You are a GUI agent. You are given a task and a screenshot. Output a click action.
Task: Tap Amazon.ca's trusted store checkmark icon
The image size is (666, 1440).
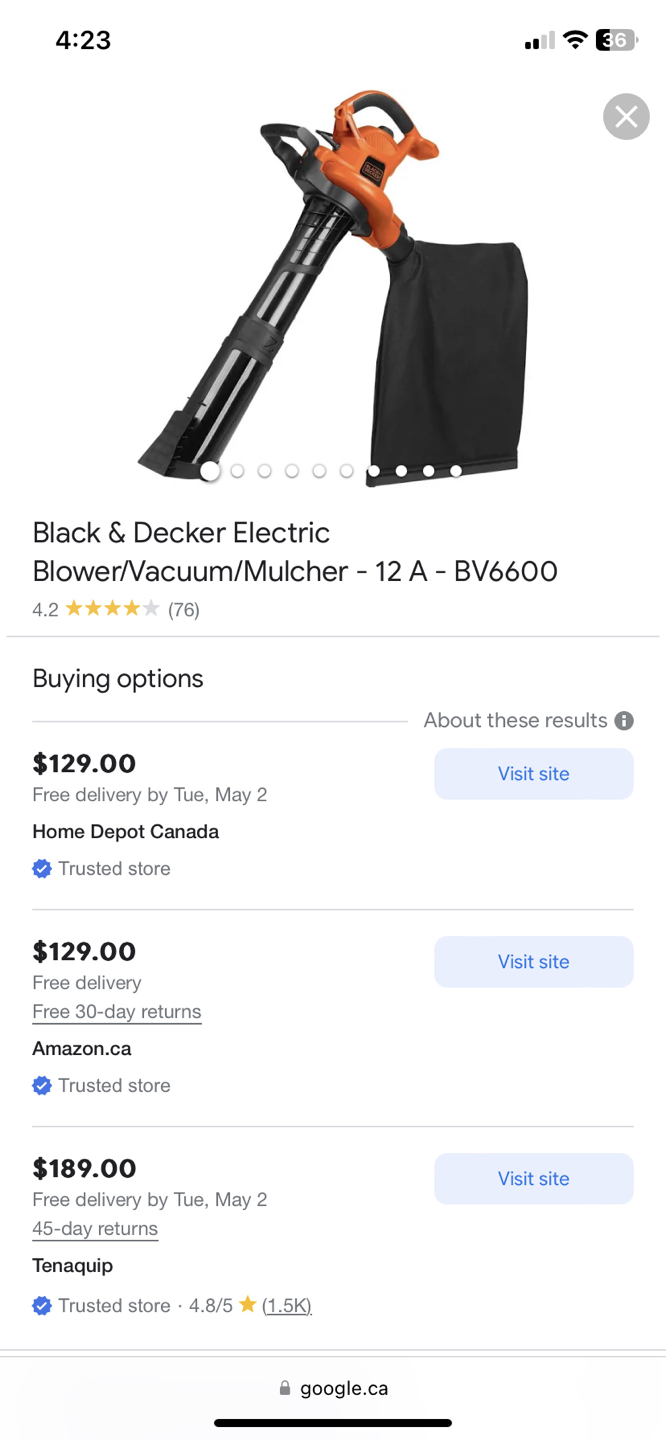pos(42,1086)
